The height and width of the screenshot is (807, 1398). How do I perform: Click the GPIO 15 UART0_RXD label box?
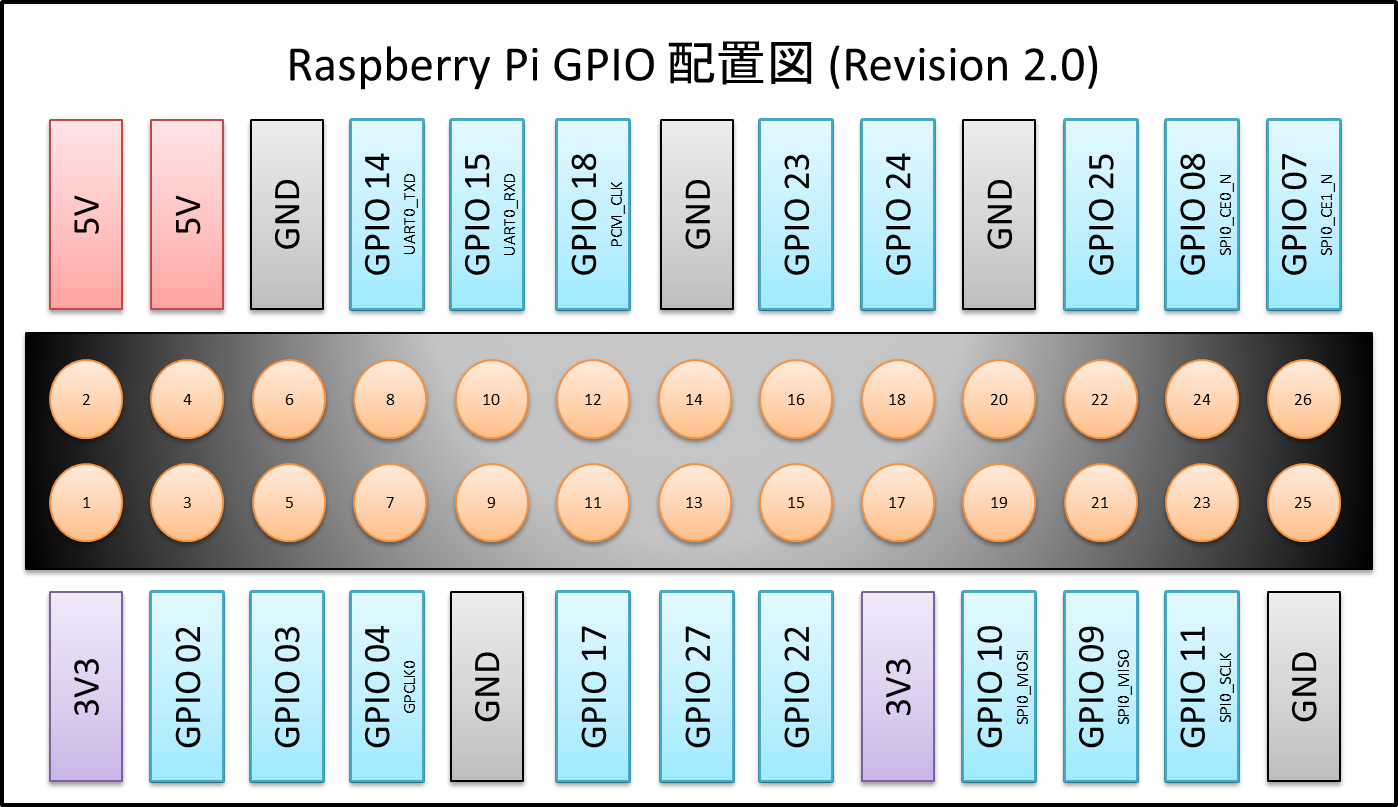point(487,214)
